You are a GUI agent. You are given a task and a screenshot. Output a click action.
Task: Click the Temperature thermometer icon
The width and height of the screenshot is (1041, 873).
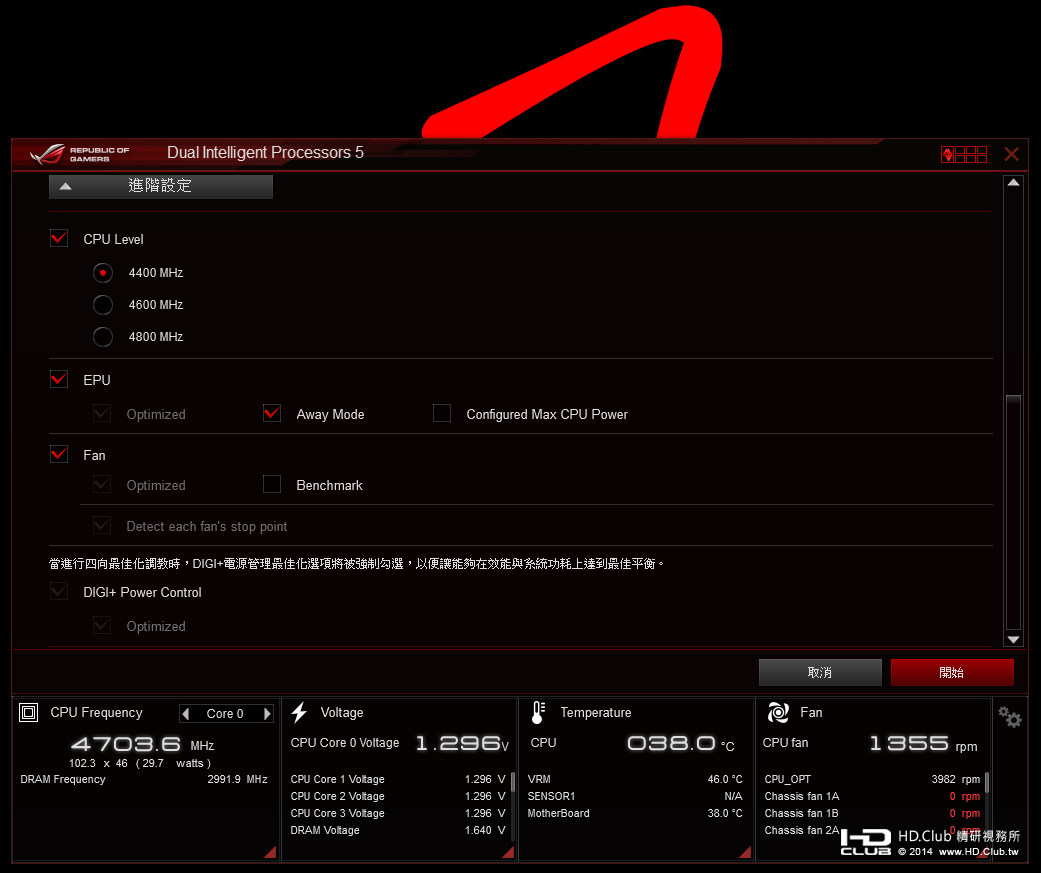538,713
